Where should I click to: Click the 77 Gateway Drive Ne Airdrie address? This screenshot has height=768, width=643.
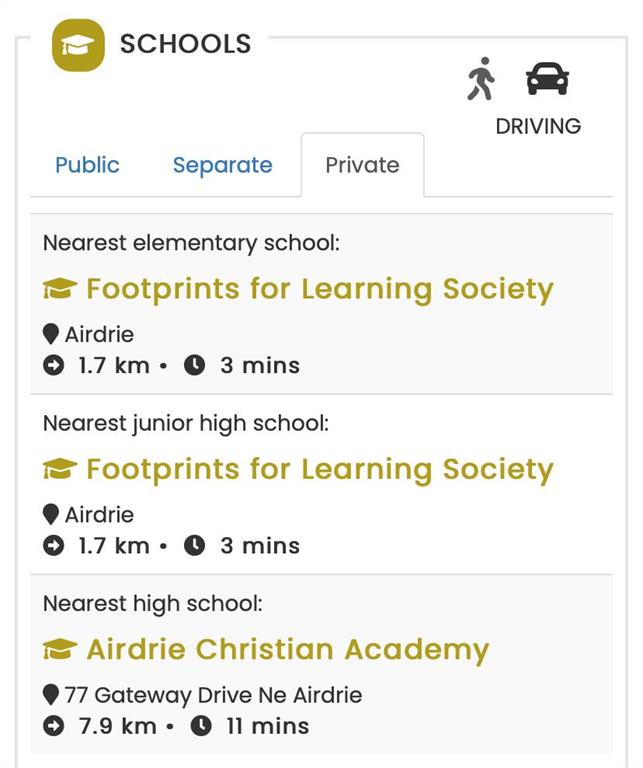pyautogui.click(x=213, y=694)
